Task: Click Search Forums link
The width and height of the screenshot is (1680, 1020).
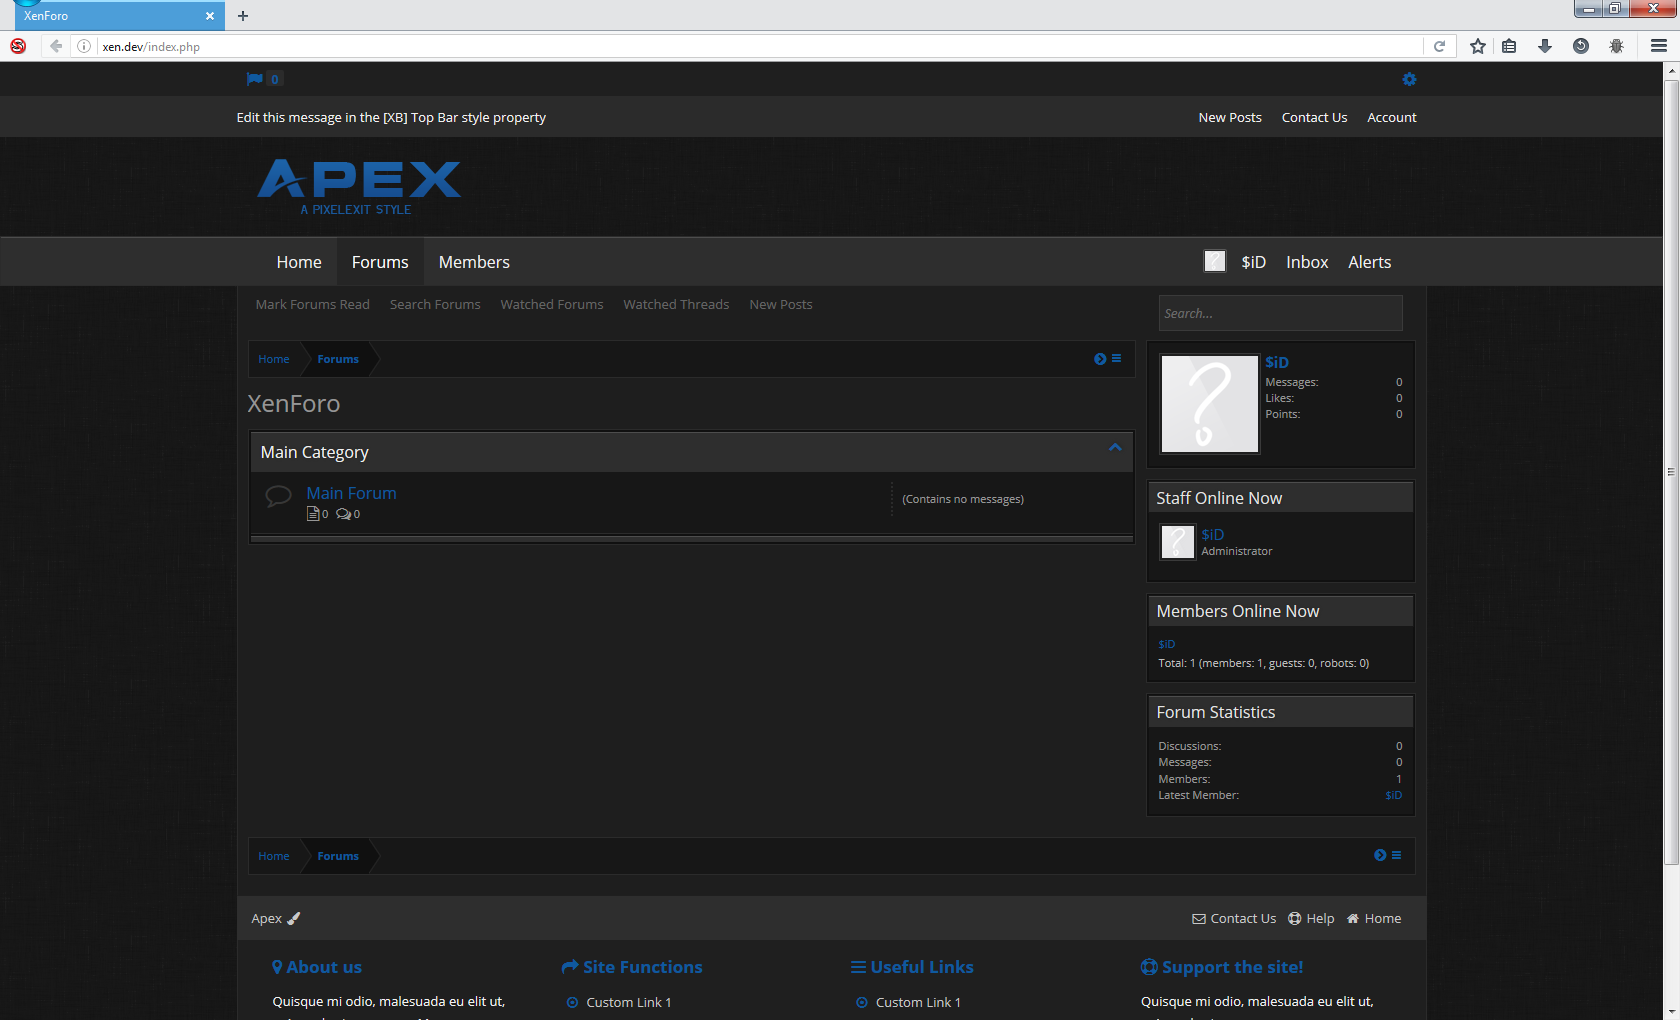Action: [x=435, y=304]
